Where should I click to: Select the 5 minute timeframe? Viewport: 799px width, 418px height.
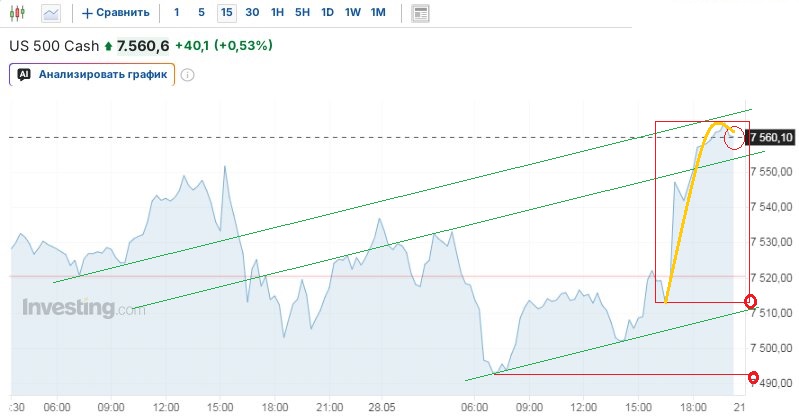pyautogui.click(x=201, y=12)
